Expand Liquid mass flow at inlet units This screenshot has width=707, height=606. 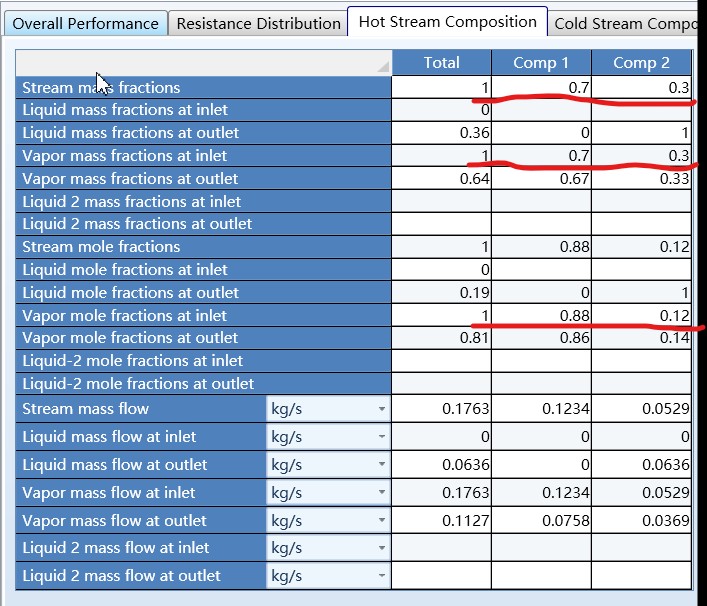click(381, 437)
